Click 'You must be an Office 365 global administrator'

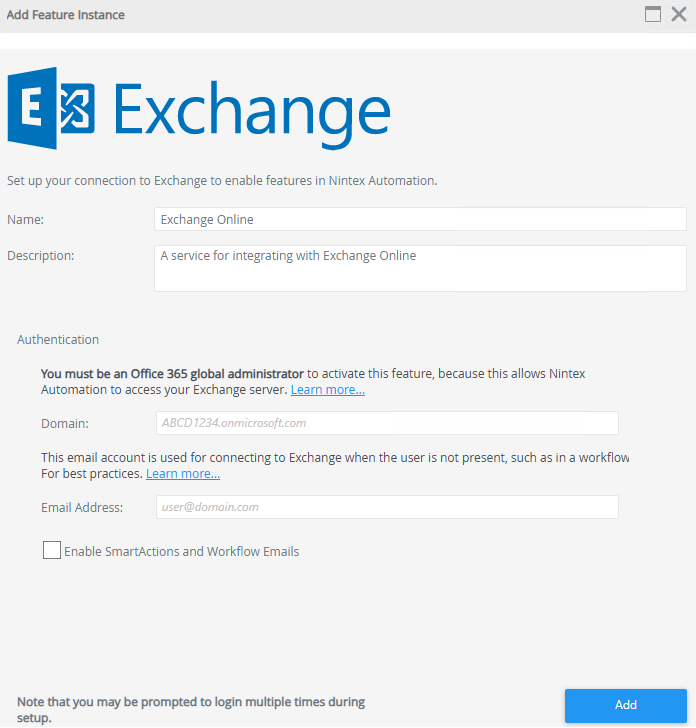[x=172, y=374]
